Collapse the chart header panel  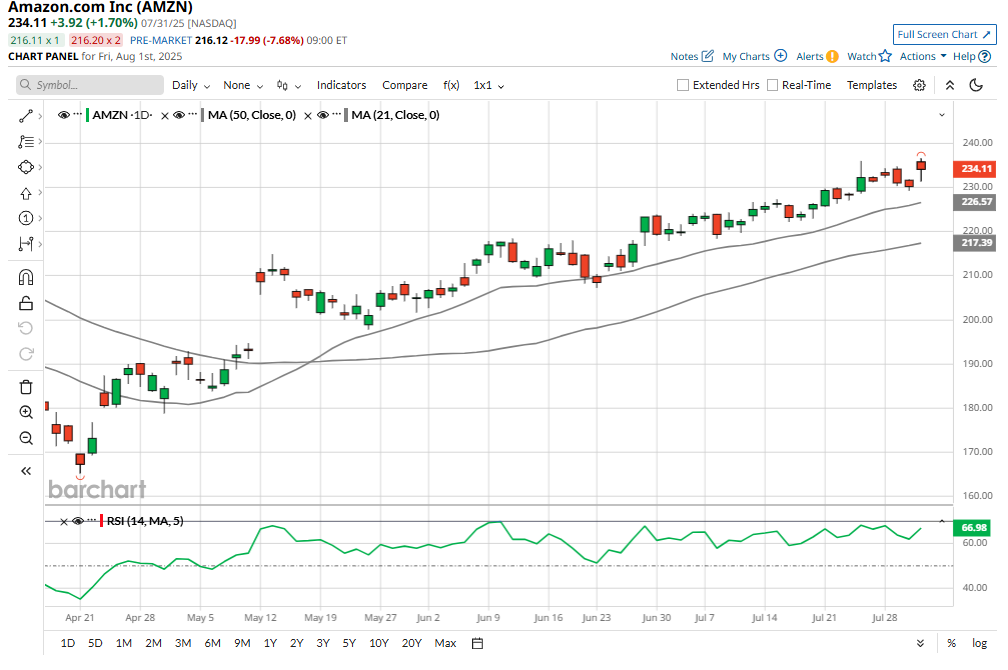(x=950, y=85)
